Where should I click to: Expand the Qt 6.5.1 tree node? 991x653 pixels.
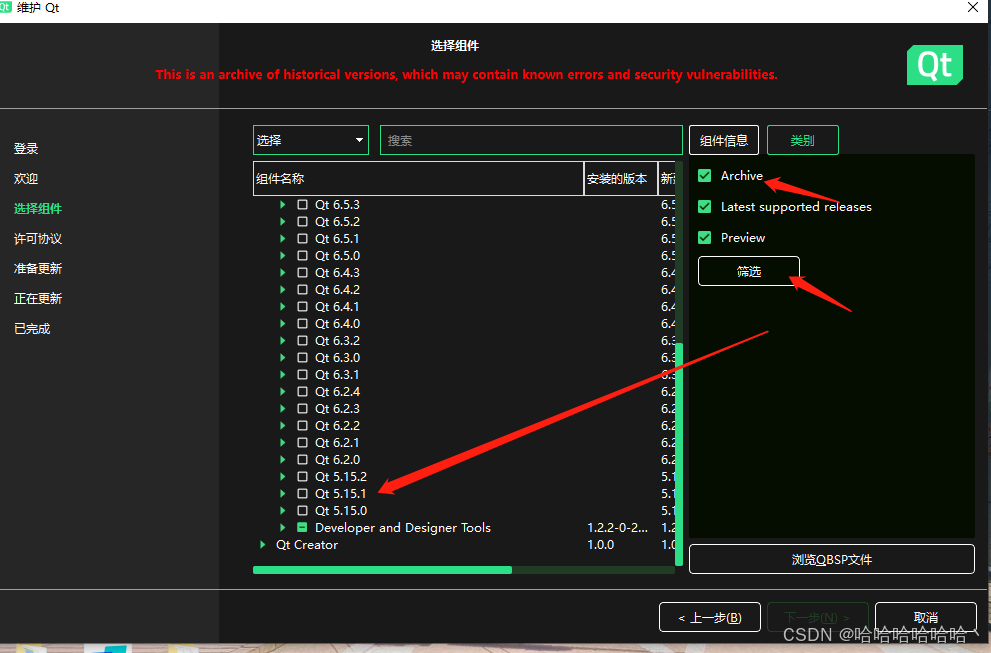coord(283,239)
